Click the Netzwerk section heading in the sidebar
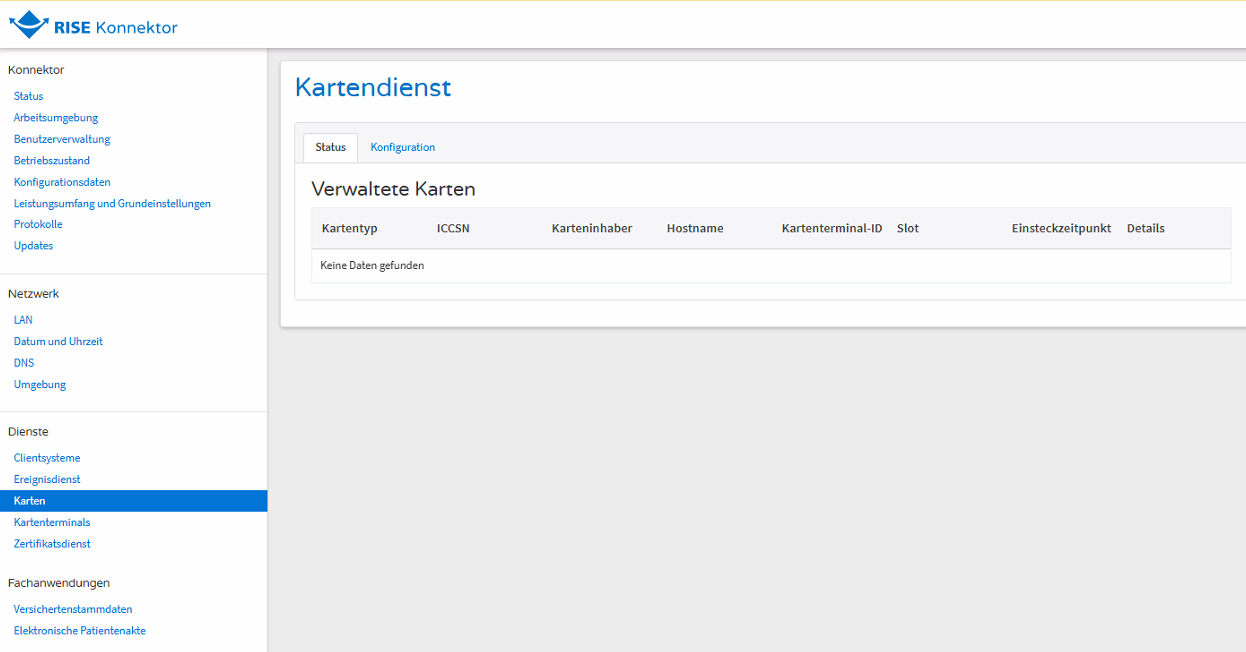1246x652 pixels. [34, 294]
